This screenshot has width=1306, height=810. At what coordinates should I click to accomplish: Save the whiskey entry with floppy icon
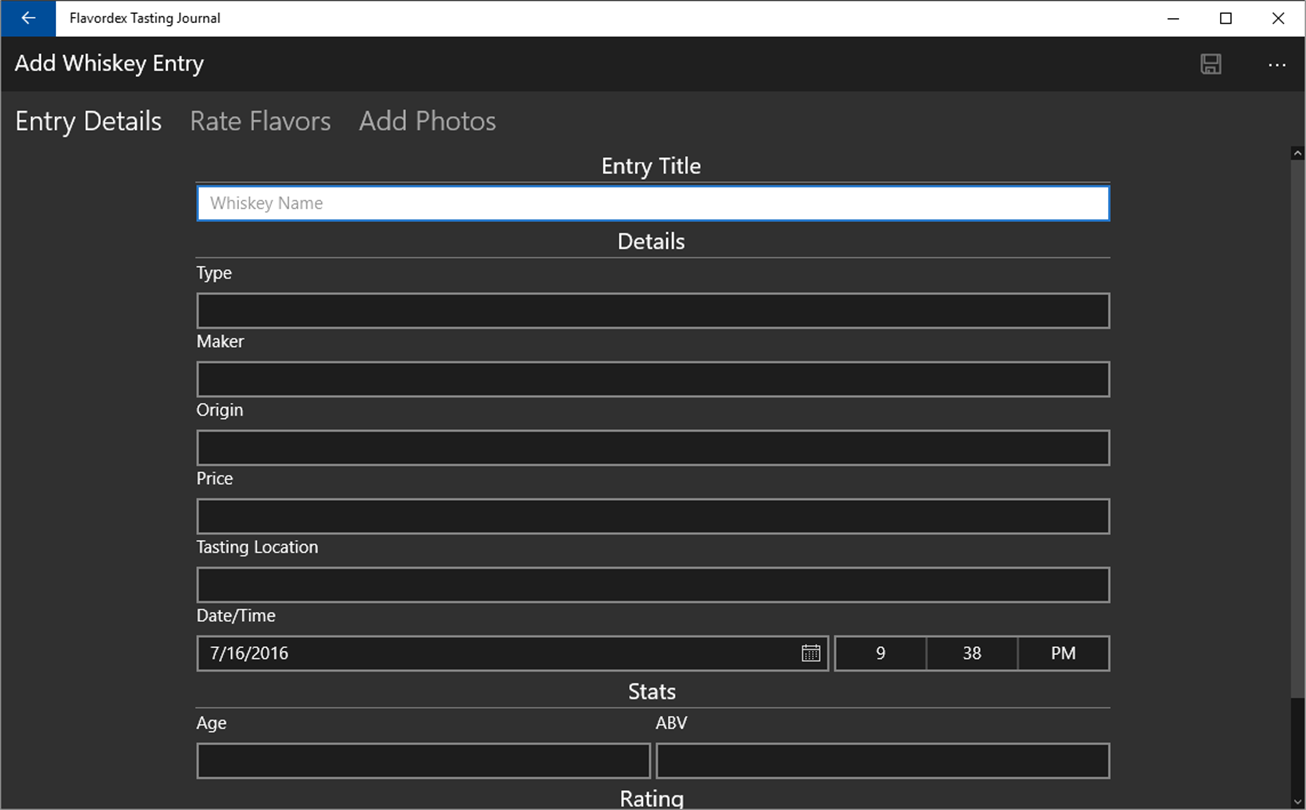click(1211, 65)
